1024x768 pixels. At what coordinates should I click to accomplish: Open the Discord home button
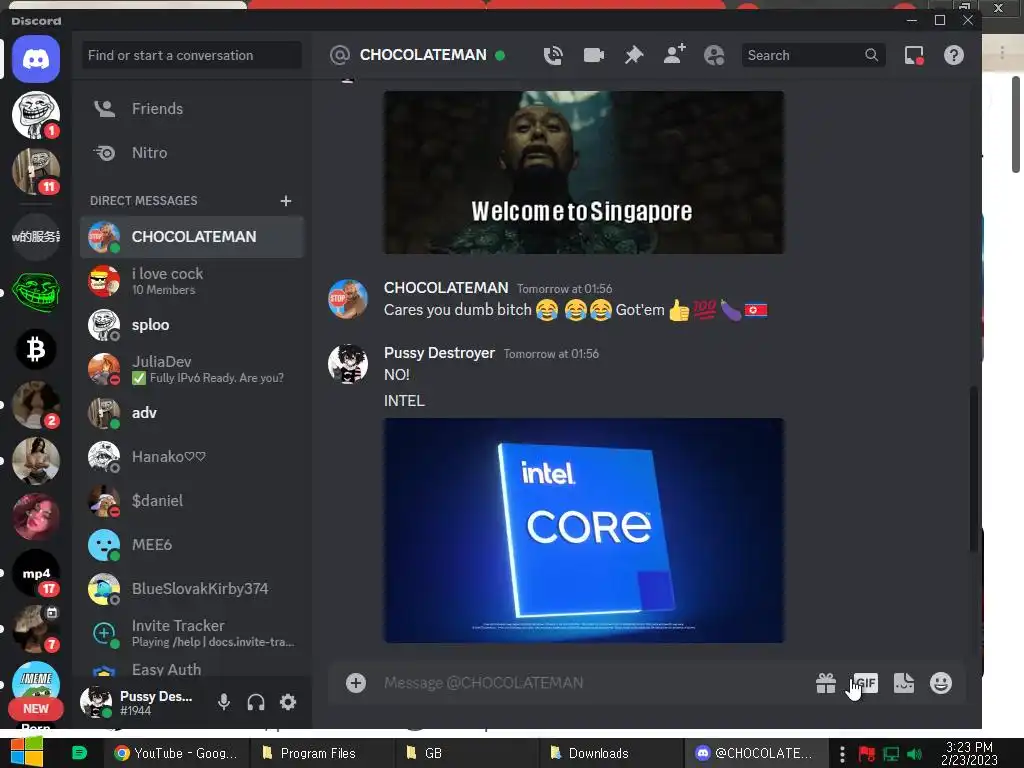coord(36,59)
